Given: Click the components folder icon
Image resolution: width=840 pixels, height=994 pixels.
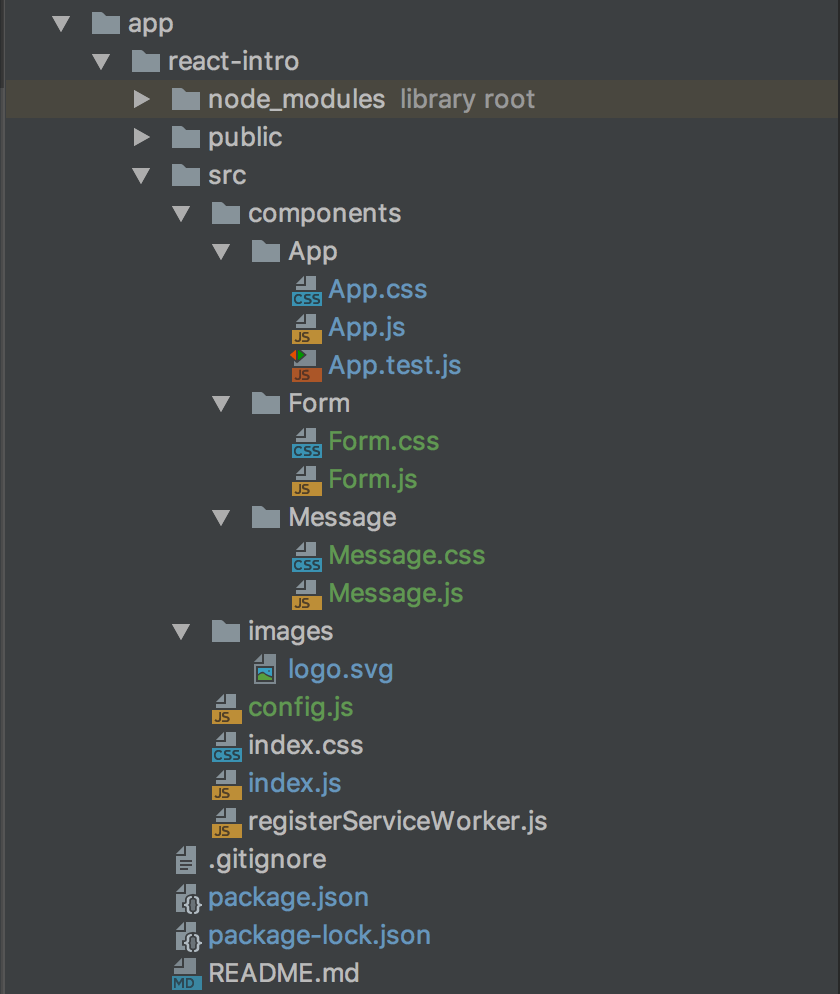Looking at the screenshot, I should (226, 214).
